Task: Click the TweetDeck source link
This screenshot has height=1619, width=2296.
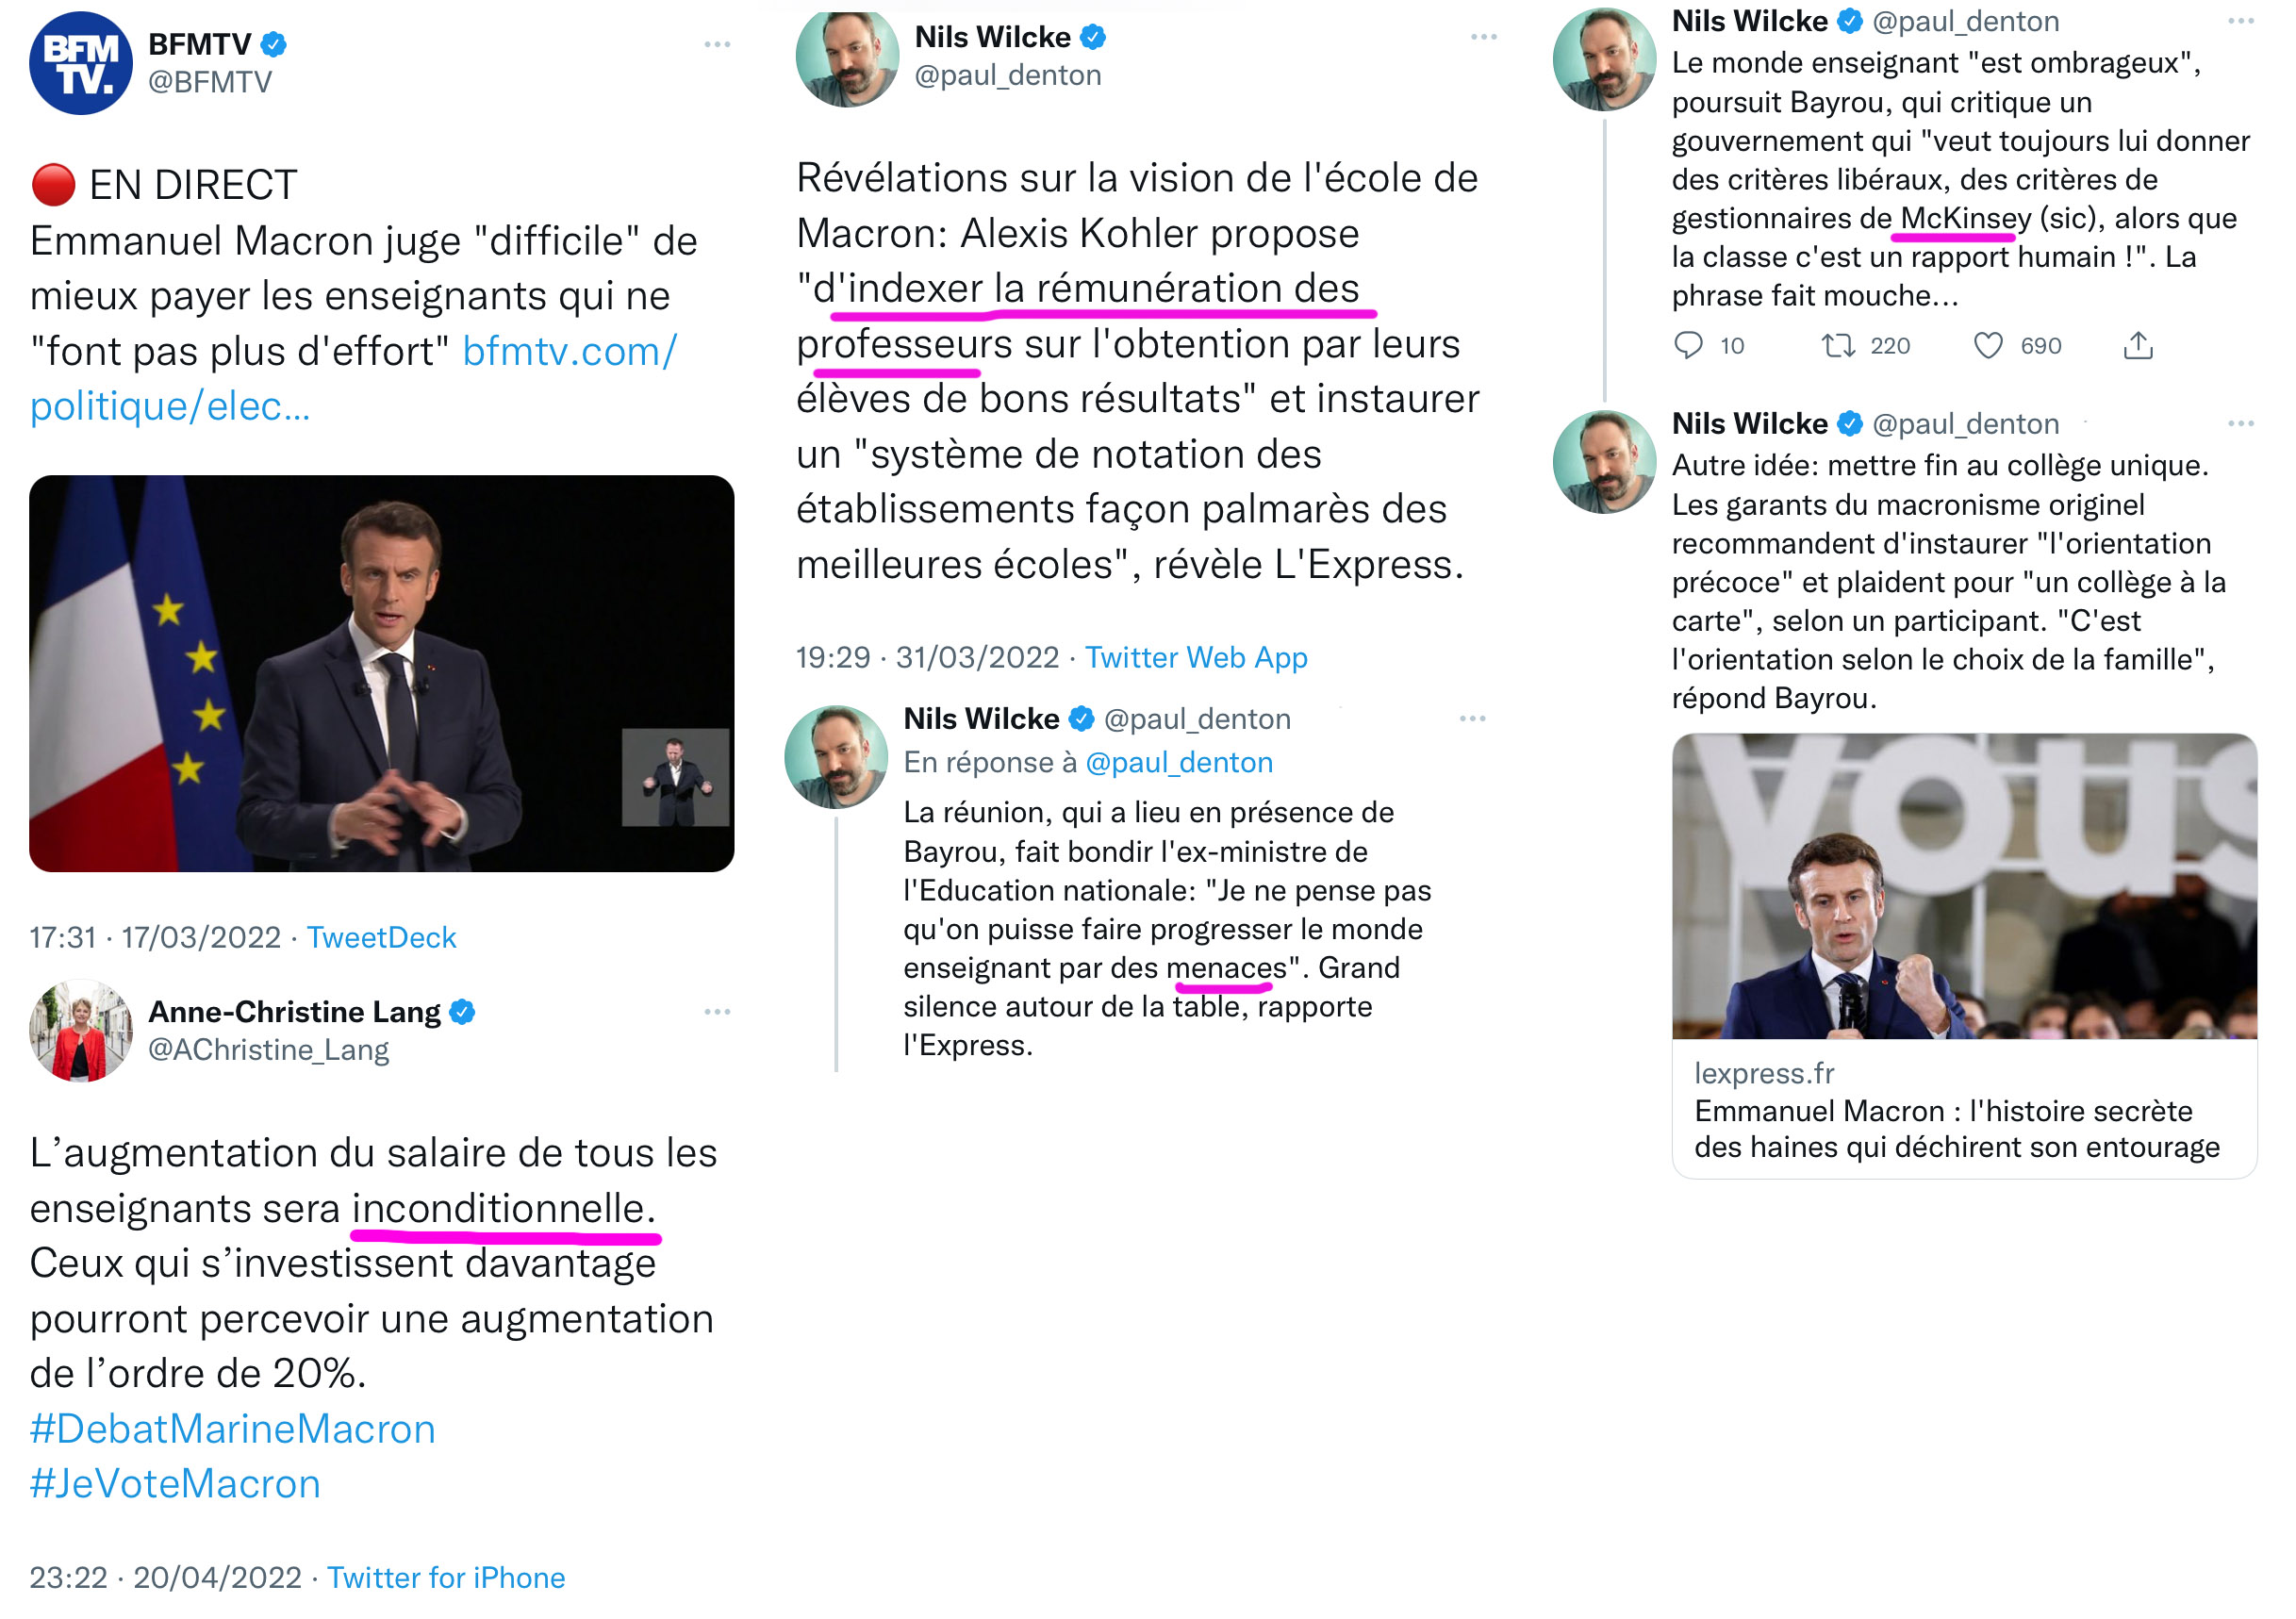Action: click(381, 938)
